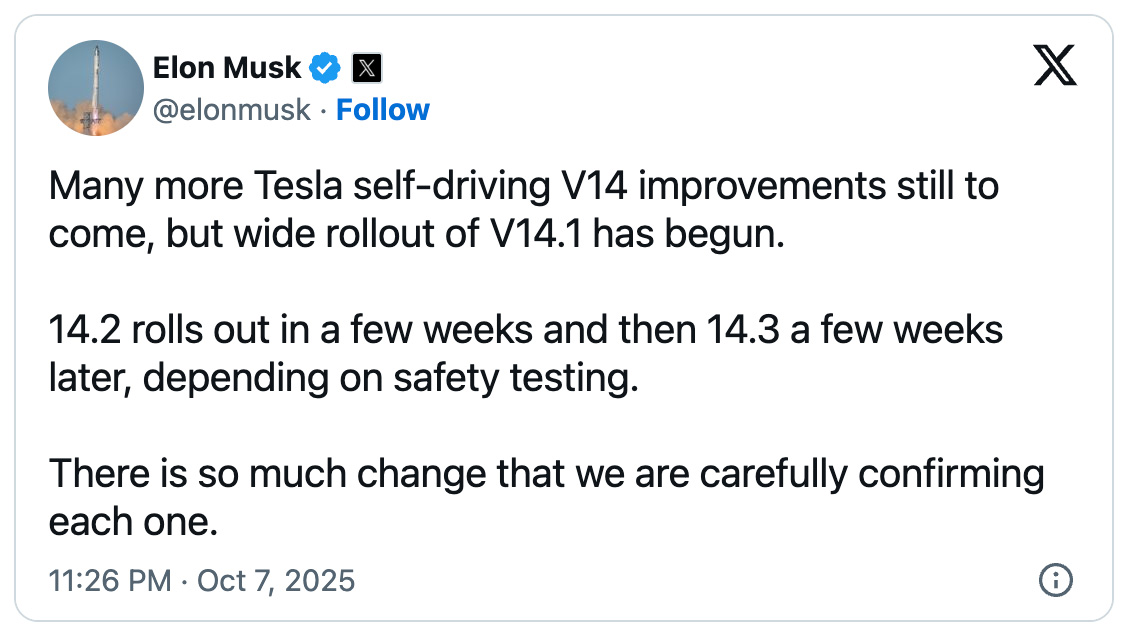Screen dimensions: 1128x636
Task: Open the Elon Musk display name link
Action: (226, 67)
